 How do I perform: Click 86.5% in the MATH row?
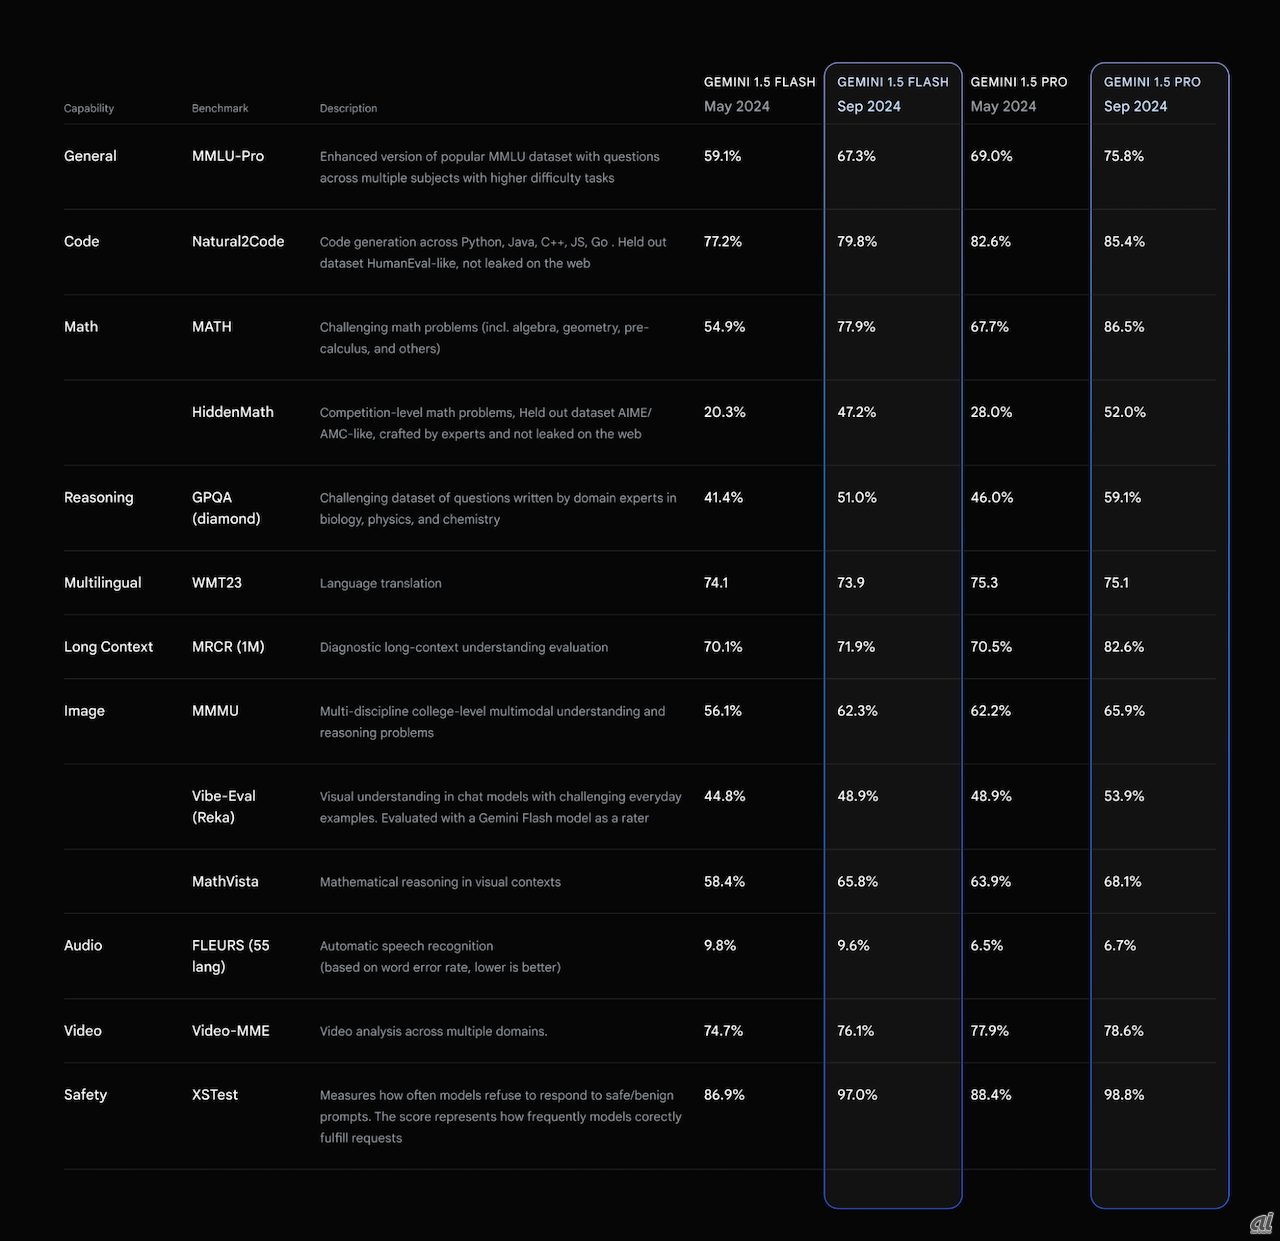coord(1124,326)
